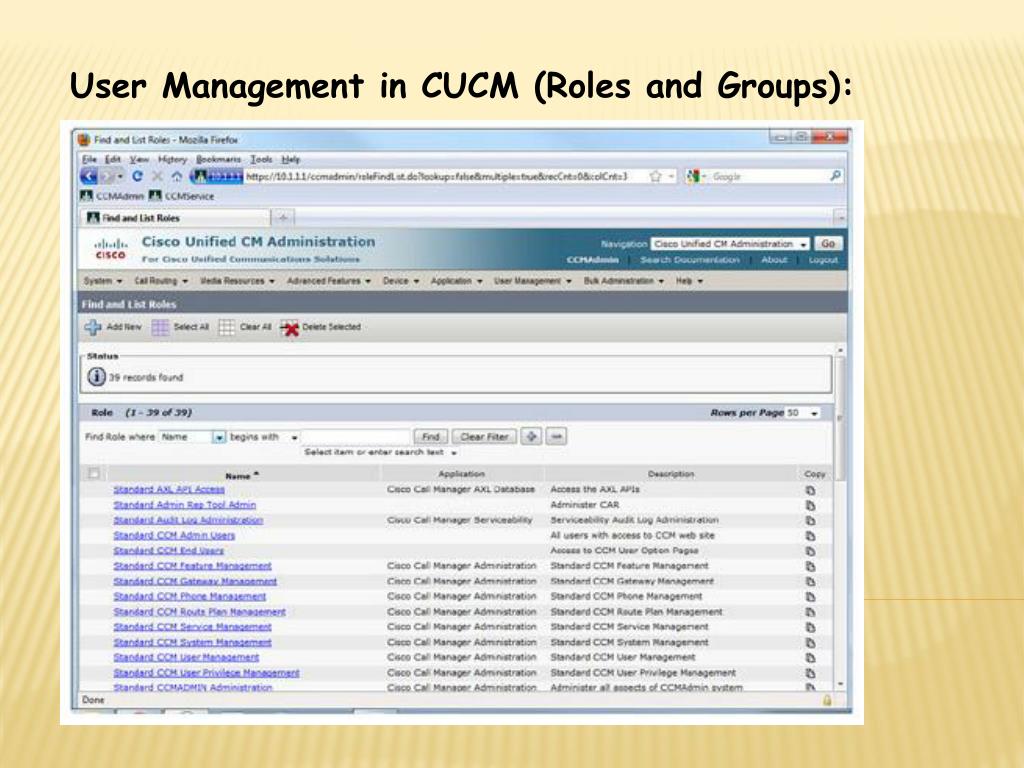Image resolution: width=1024 pixels, height=768 pixels.
Task: Click the Select All grid icon
Action: [160, 327]
